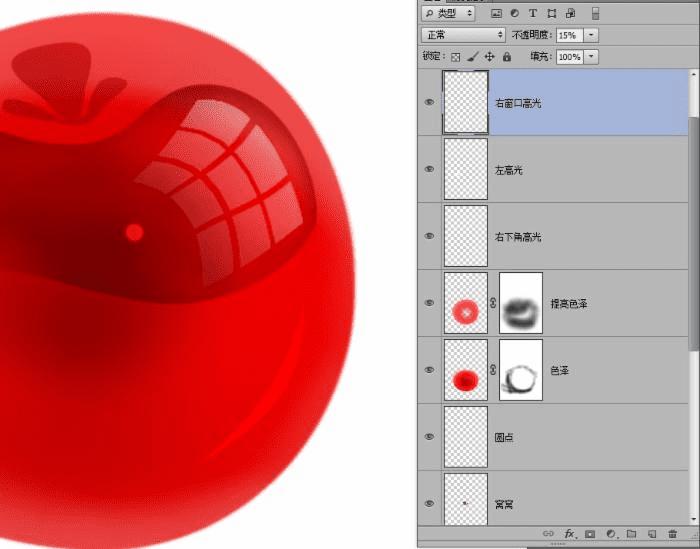The width and height of the screenshot is (700, 549).
Task: Hide the 色泽 layer
Action: pyautogui.click(x=429, y=370)
